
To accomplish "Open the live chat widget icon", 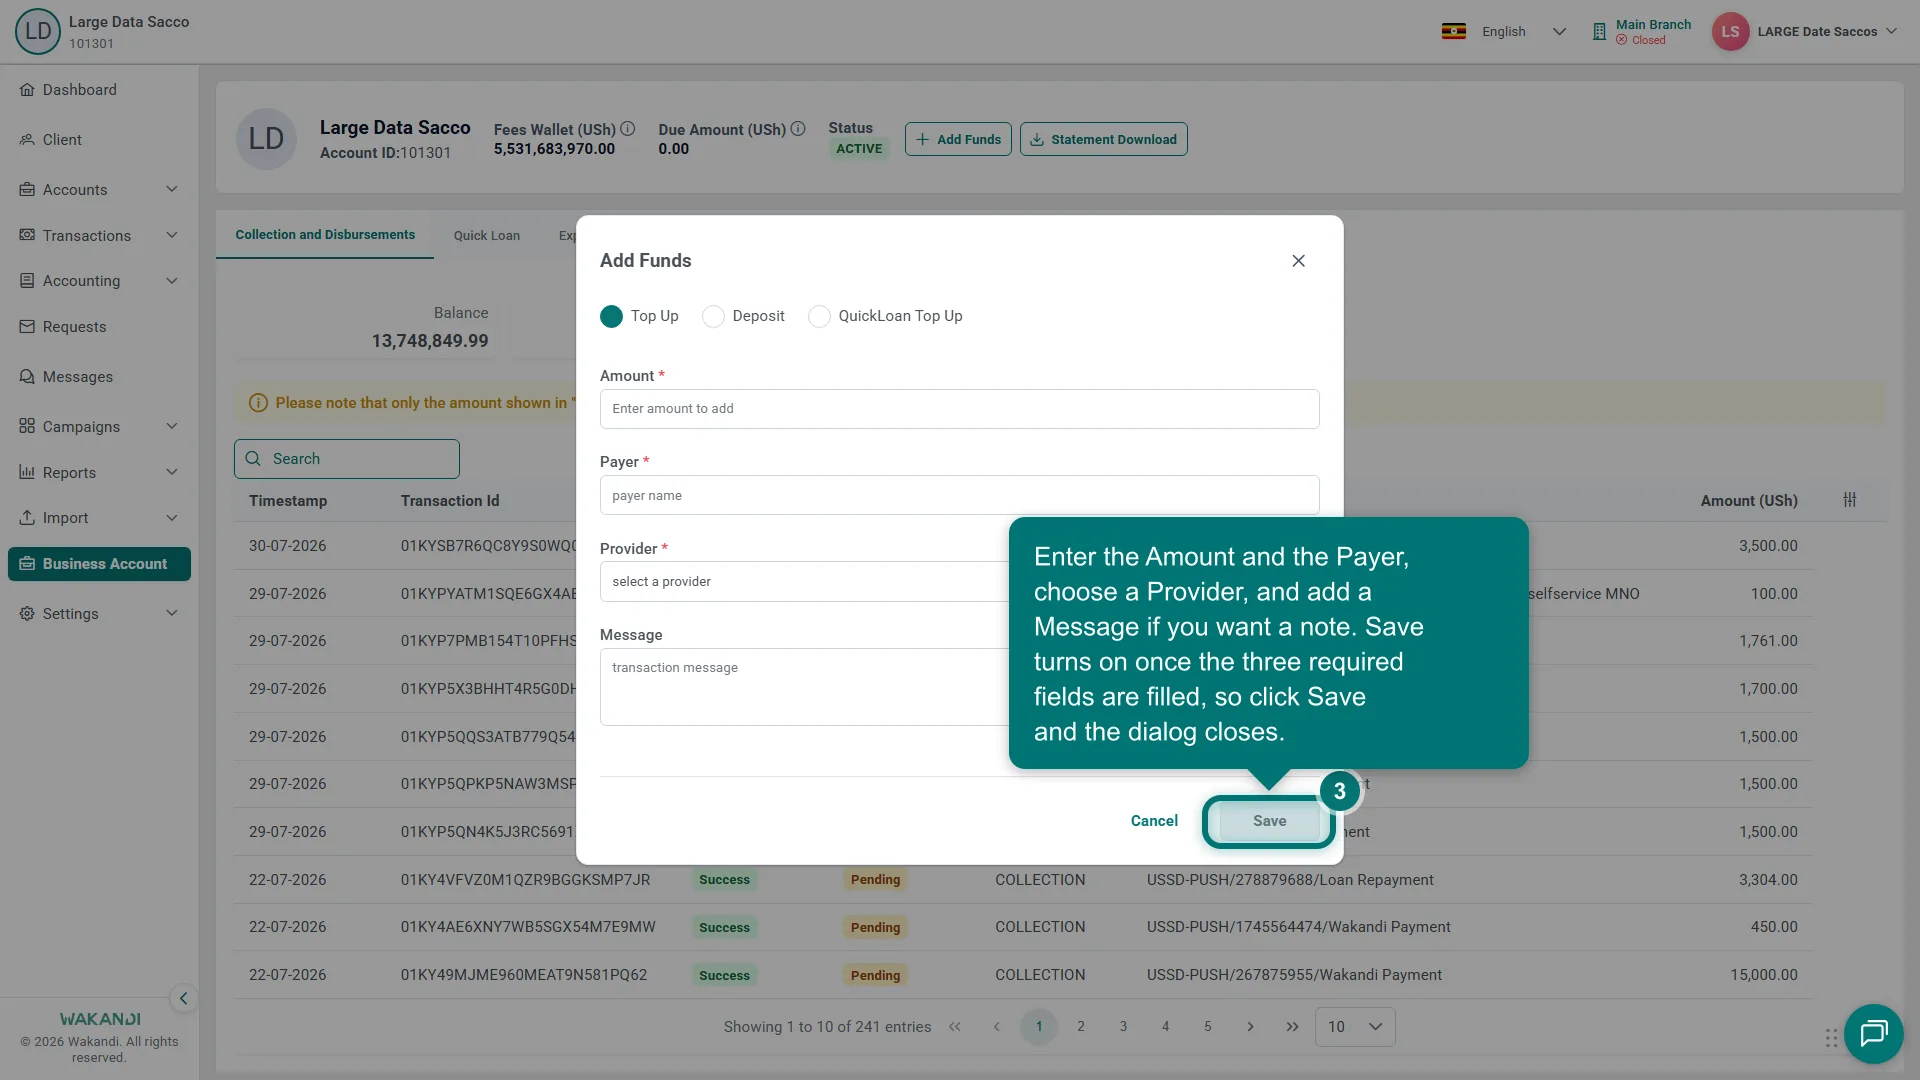I will coord(1873,1033).
